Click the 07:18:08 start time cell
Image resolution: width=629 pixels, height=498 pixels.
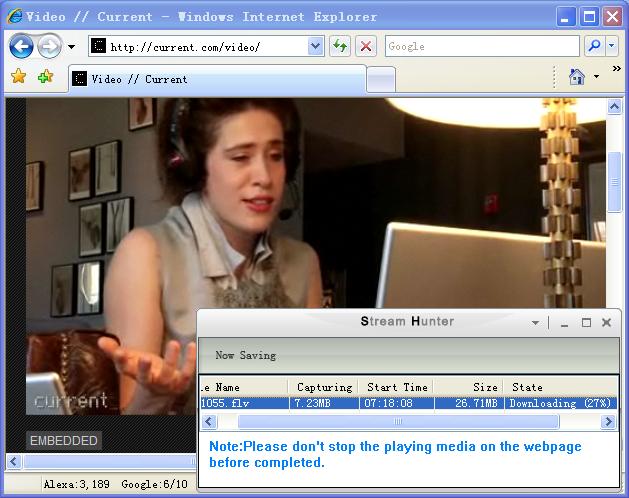[388, 403]
